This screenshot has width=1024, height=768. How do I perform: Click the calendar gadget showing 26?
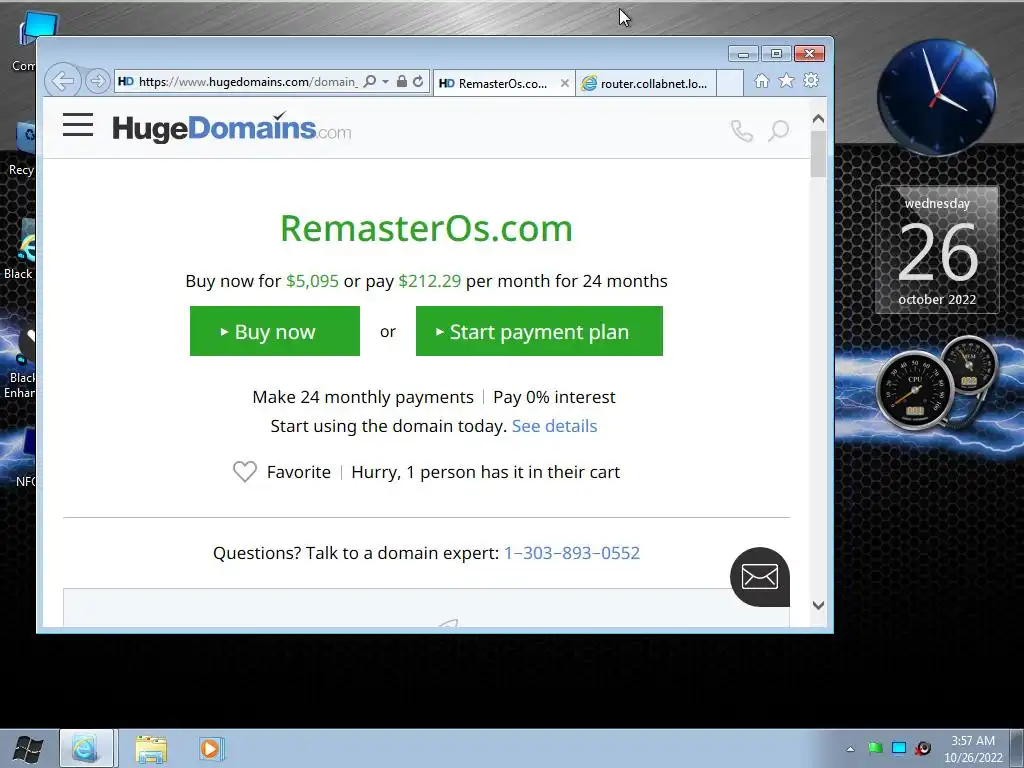(x=937, y=251)
